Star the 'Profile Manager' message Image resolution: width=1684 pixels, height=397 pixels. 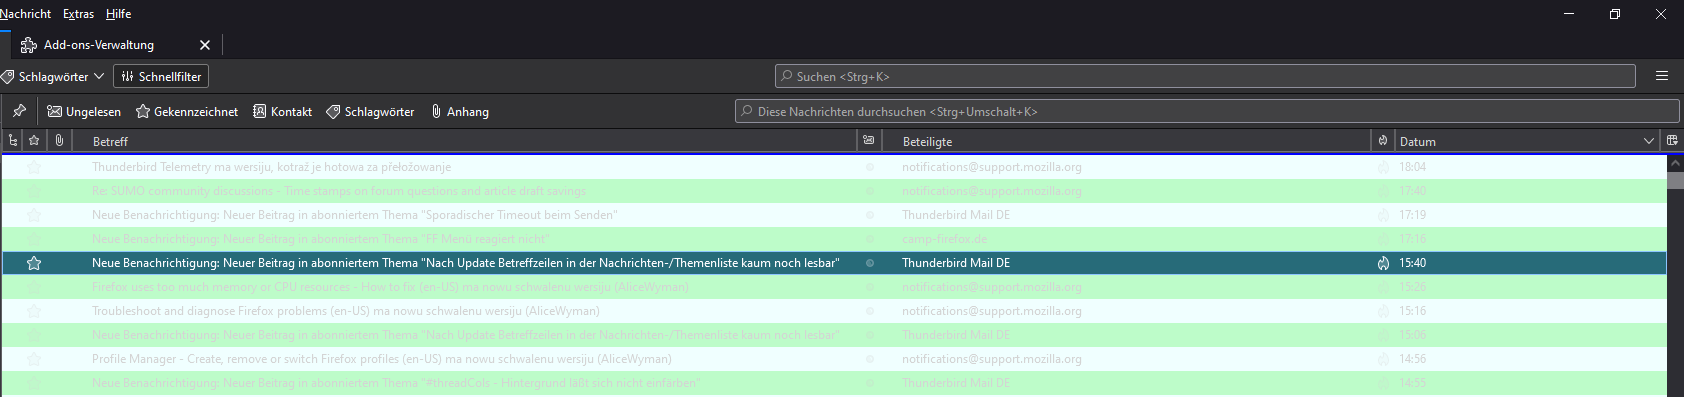click(34, 359)
